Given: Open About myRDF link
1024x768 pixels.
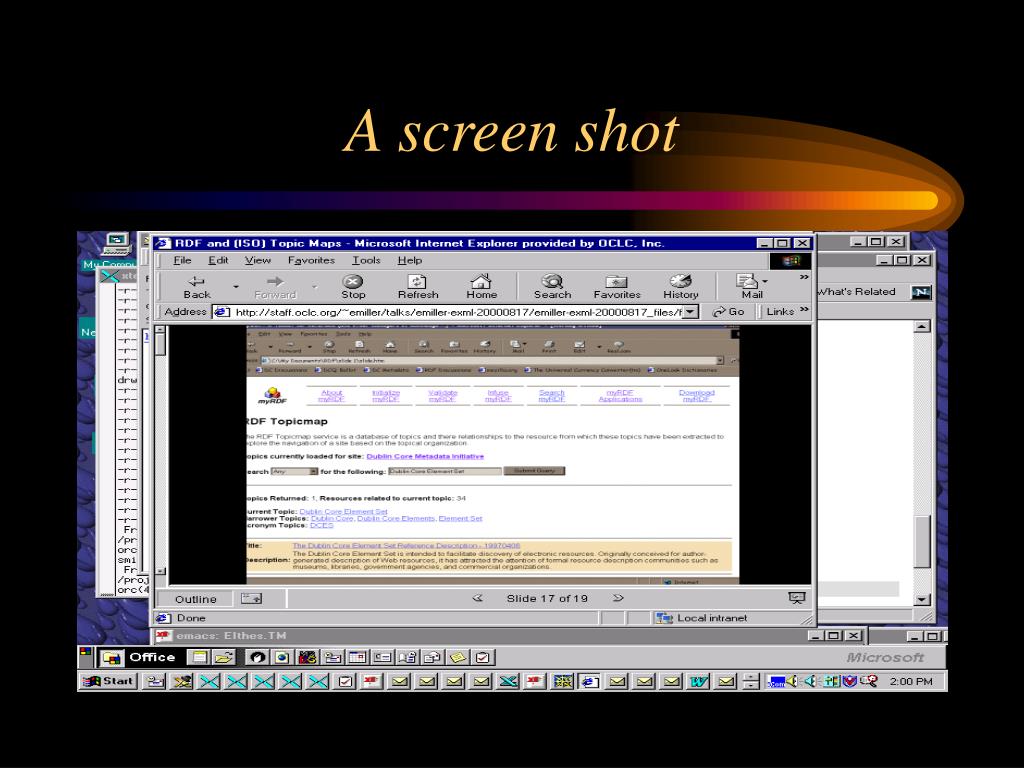Looking at the screenshot, I should pos(331,395).
